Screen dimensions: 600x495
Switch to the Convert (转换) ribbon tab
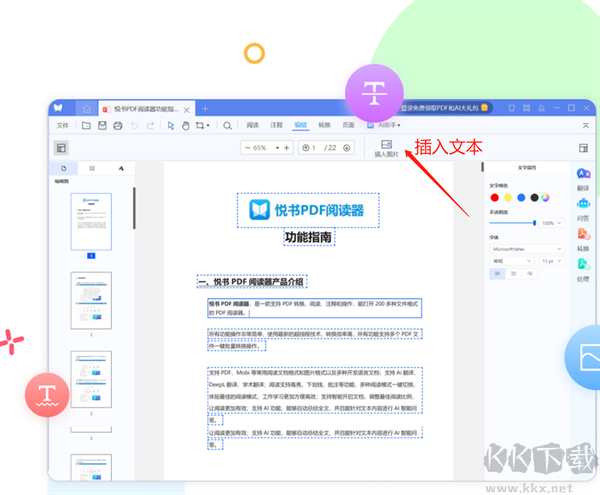(324, 125)
